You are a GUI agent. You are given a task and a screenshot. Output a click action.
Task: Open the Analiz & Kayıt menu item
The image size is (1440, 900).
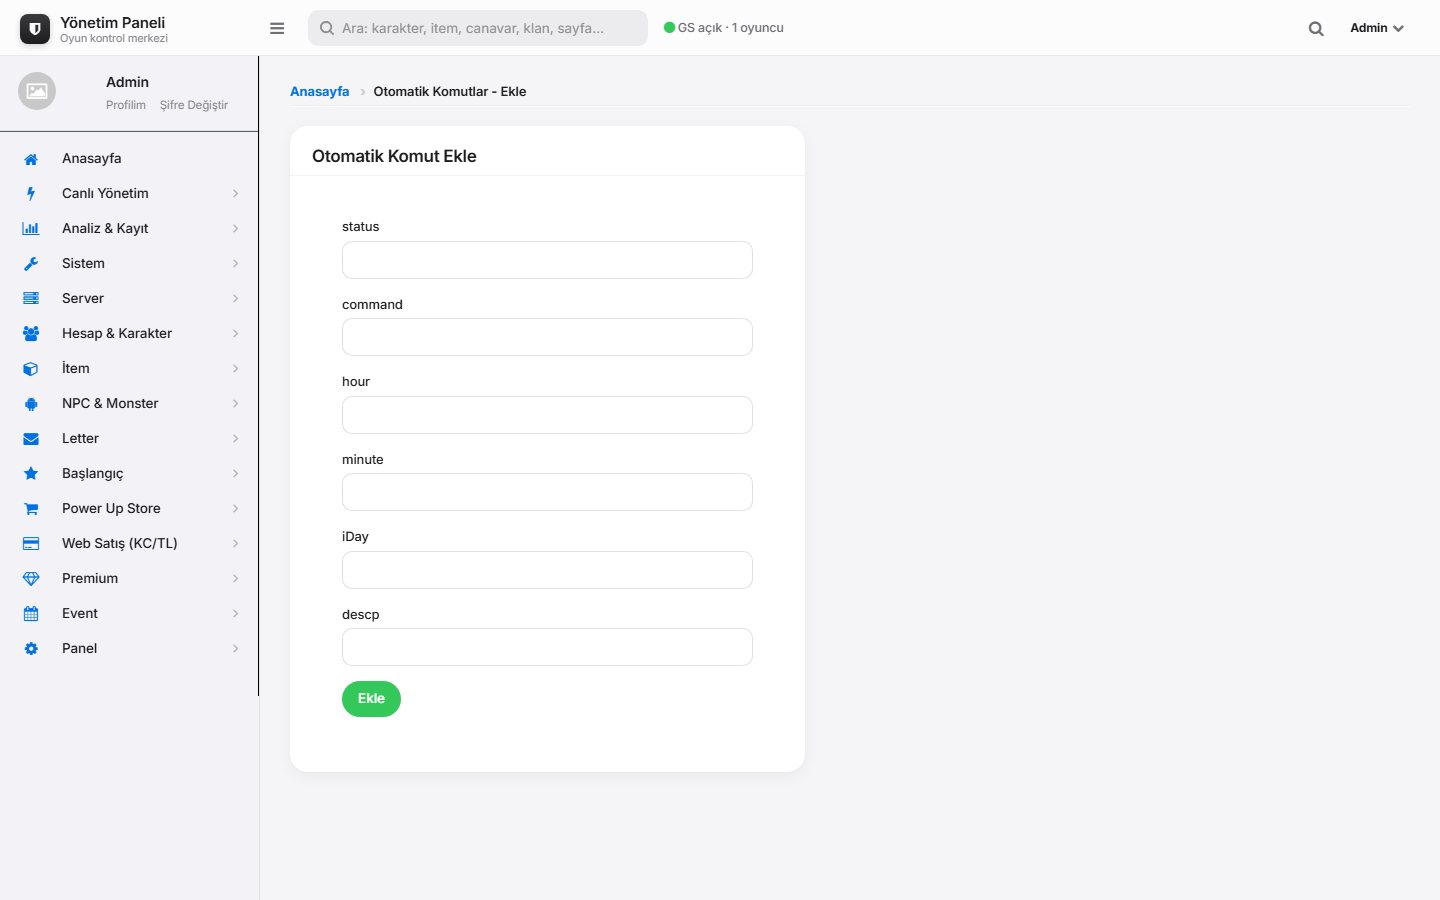coord(129,229)
